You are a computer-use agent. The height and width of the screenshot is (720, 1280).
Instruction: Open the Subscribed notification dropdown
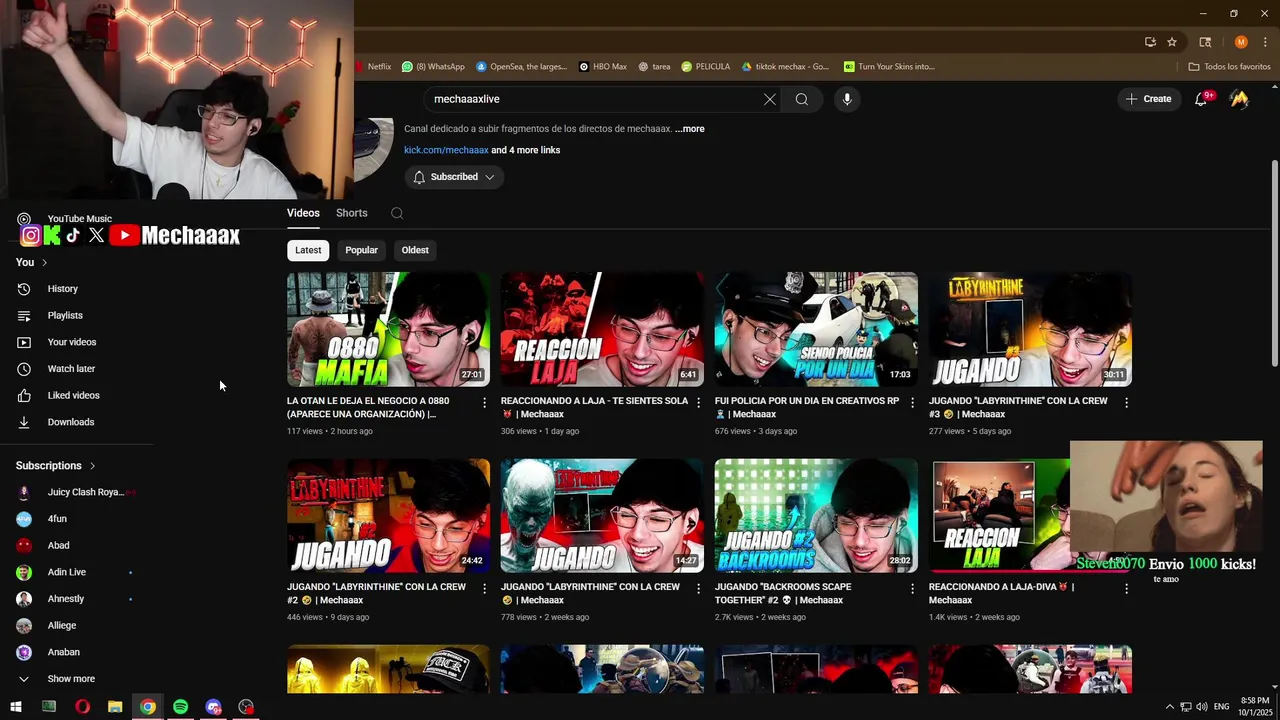point(454,177)
